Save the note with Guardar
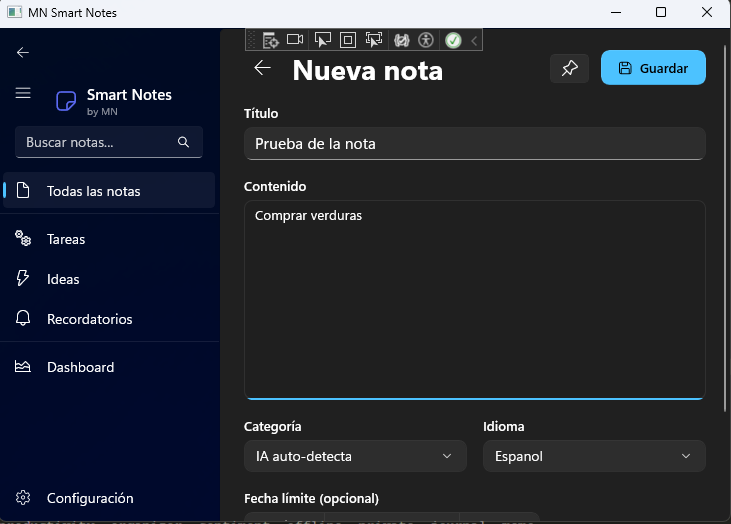 click(653, 68)
